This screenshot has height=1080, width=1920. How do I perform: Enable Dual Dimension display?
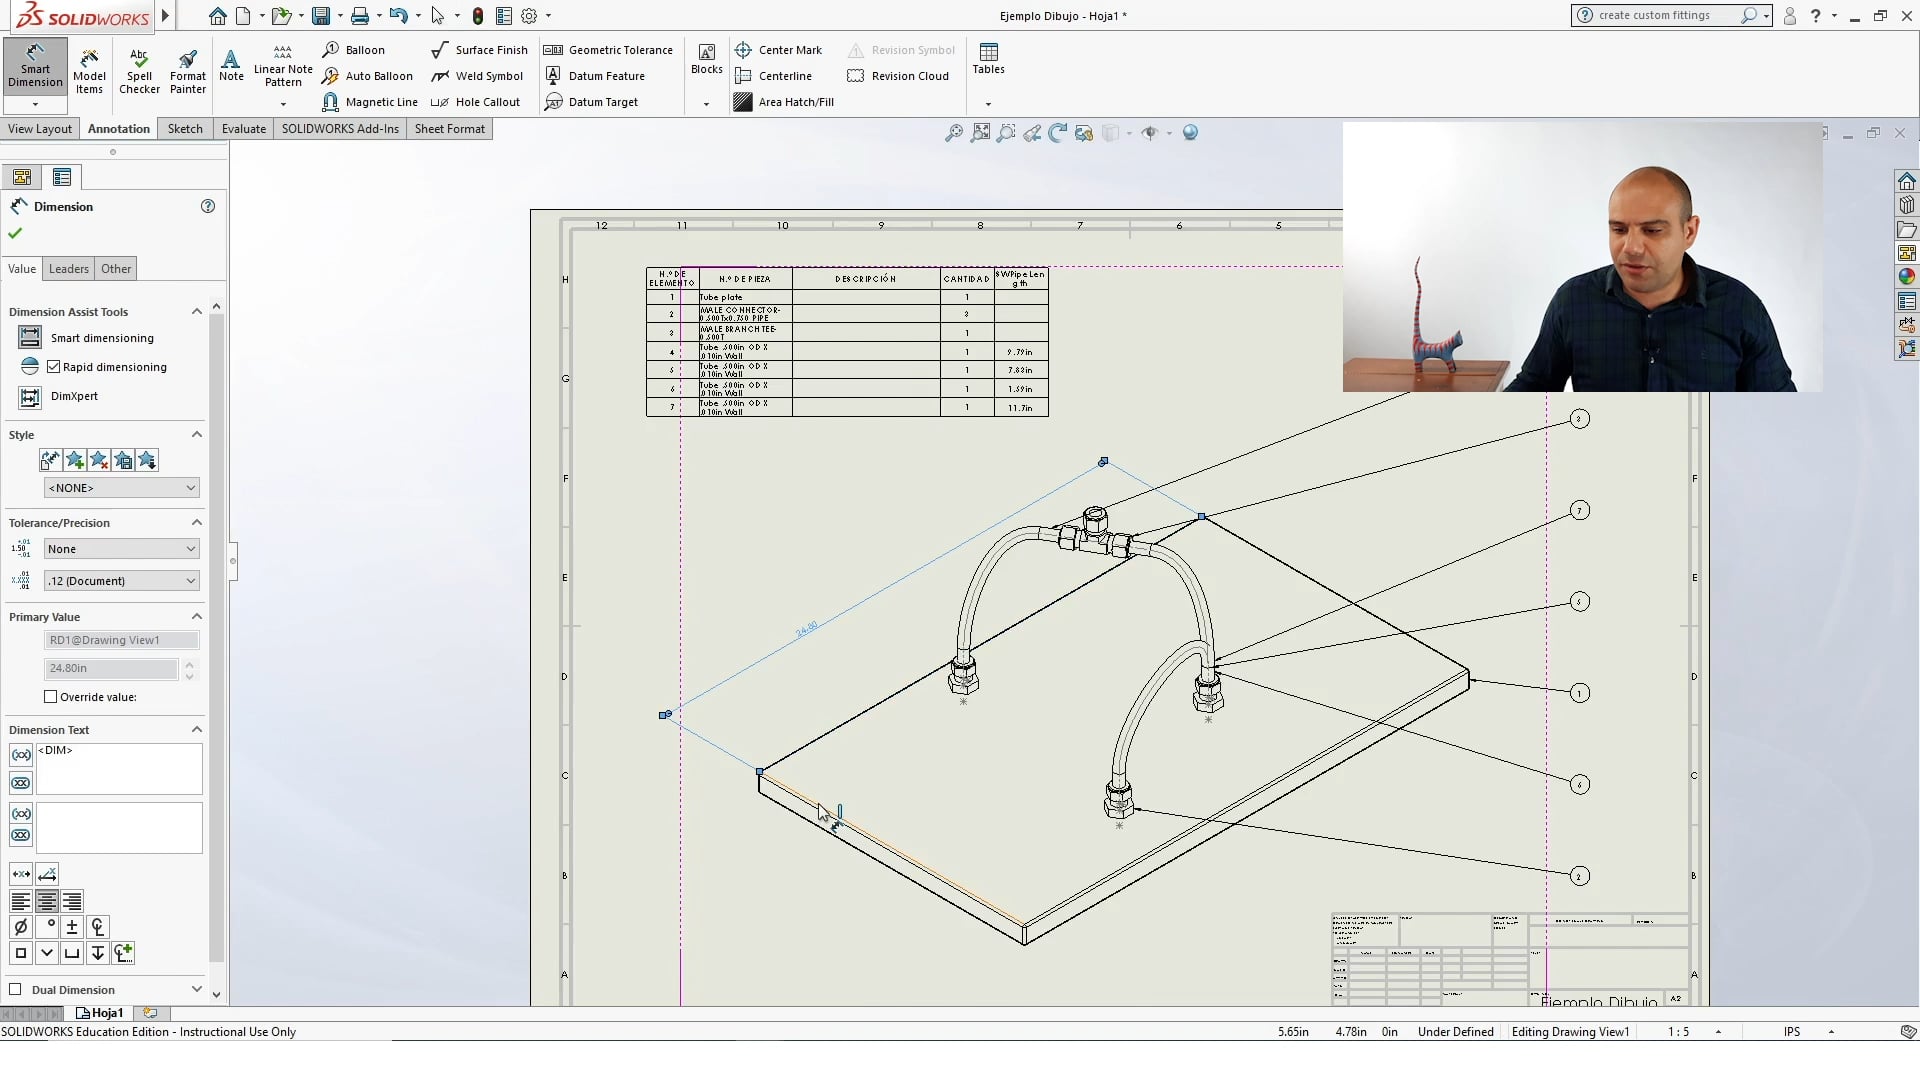coord(16,989)
